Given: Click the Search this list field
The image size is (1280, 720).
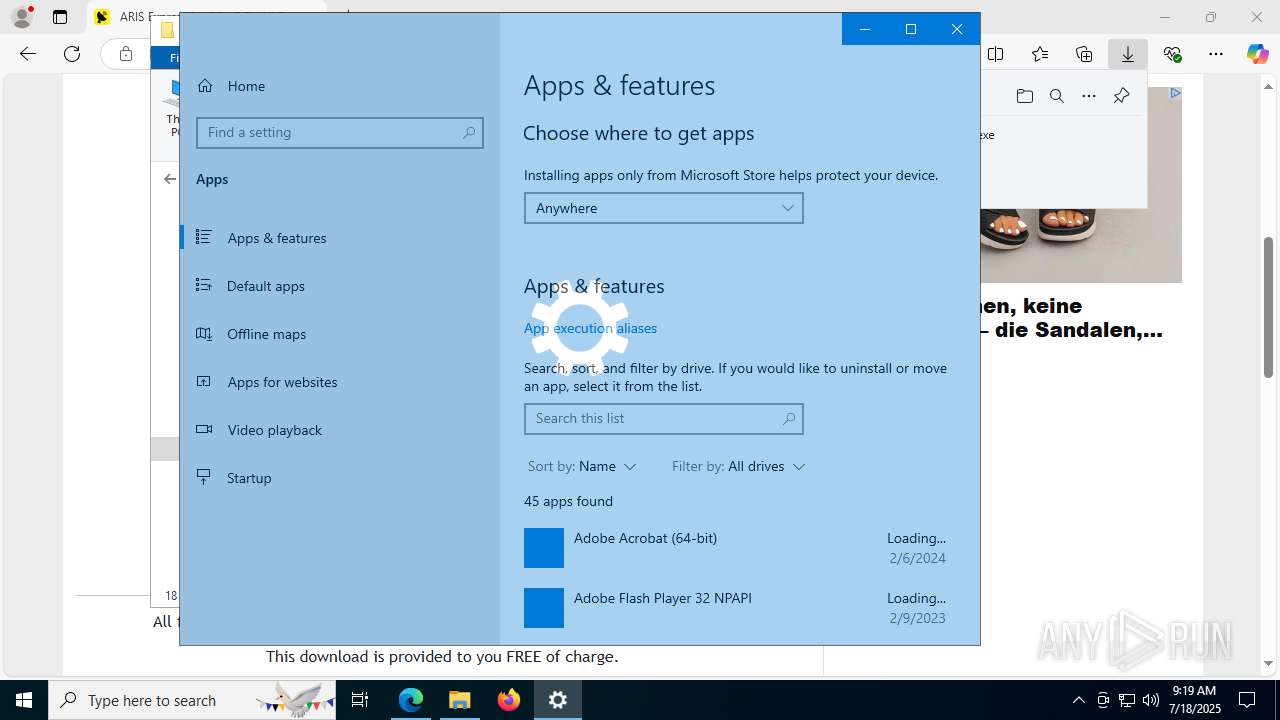Looking at the screenshot, I should (663, 418).
